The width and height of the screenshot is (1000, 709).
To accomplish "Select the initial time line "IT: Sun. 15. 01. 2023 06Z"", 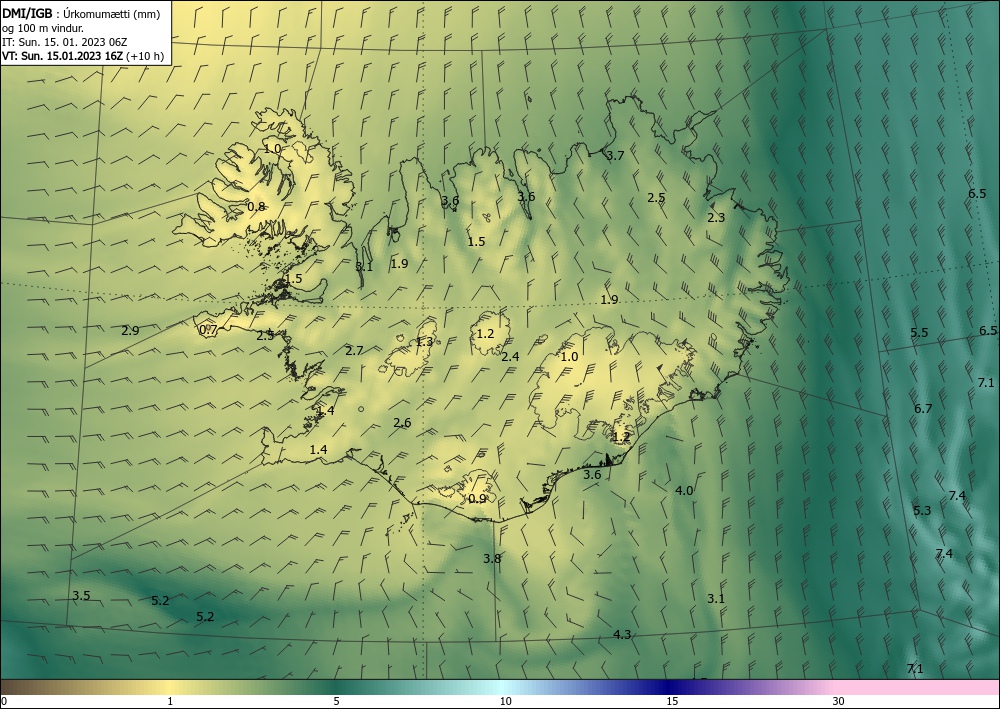I will point(64,41).
